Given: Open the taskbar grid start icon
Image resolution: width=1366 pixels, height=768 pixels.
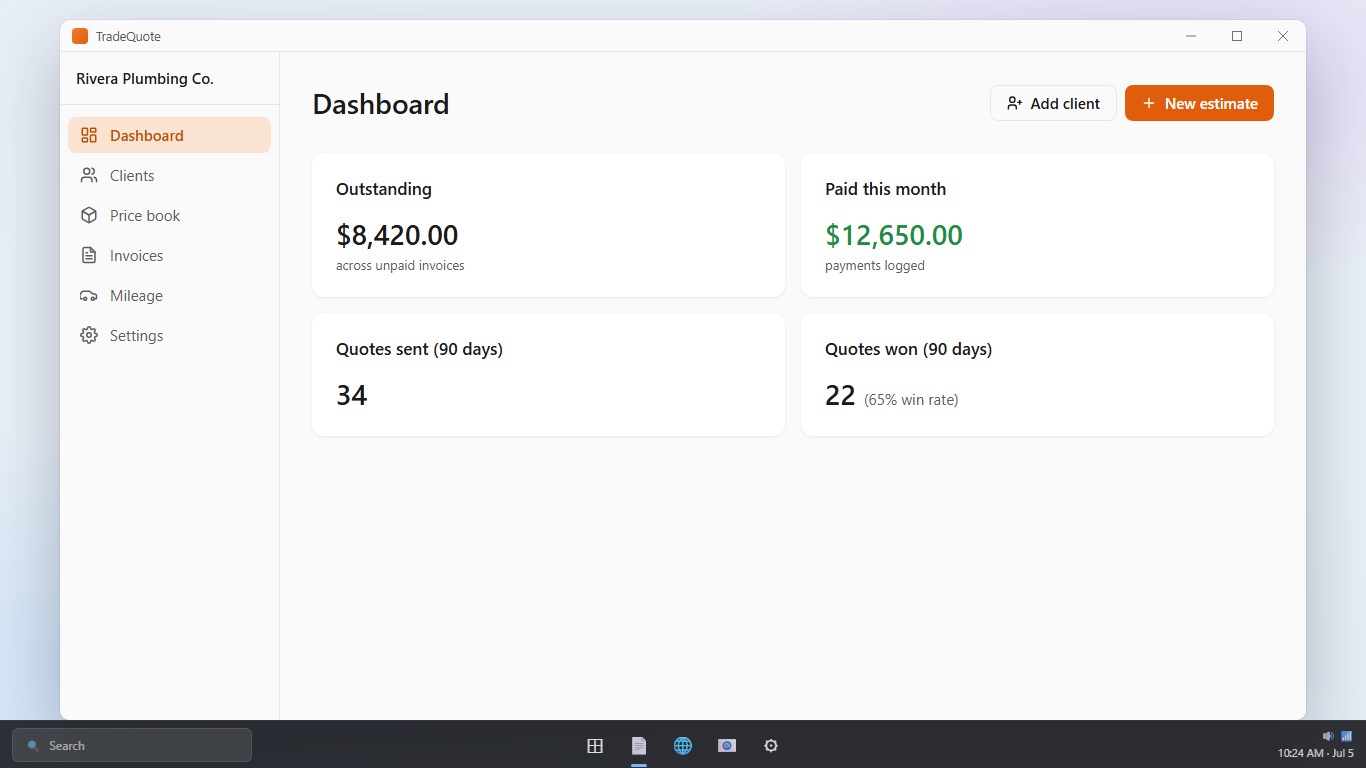Looking at the screenshot, I should [x=595, y=745].
